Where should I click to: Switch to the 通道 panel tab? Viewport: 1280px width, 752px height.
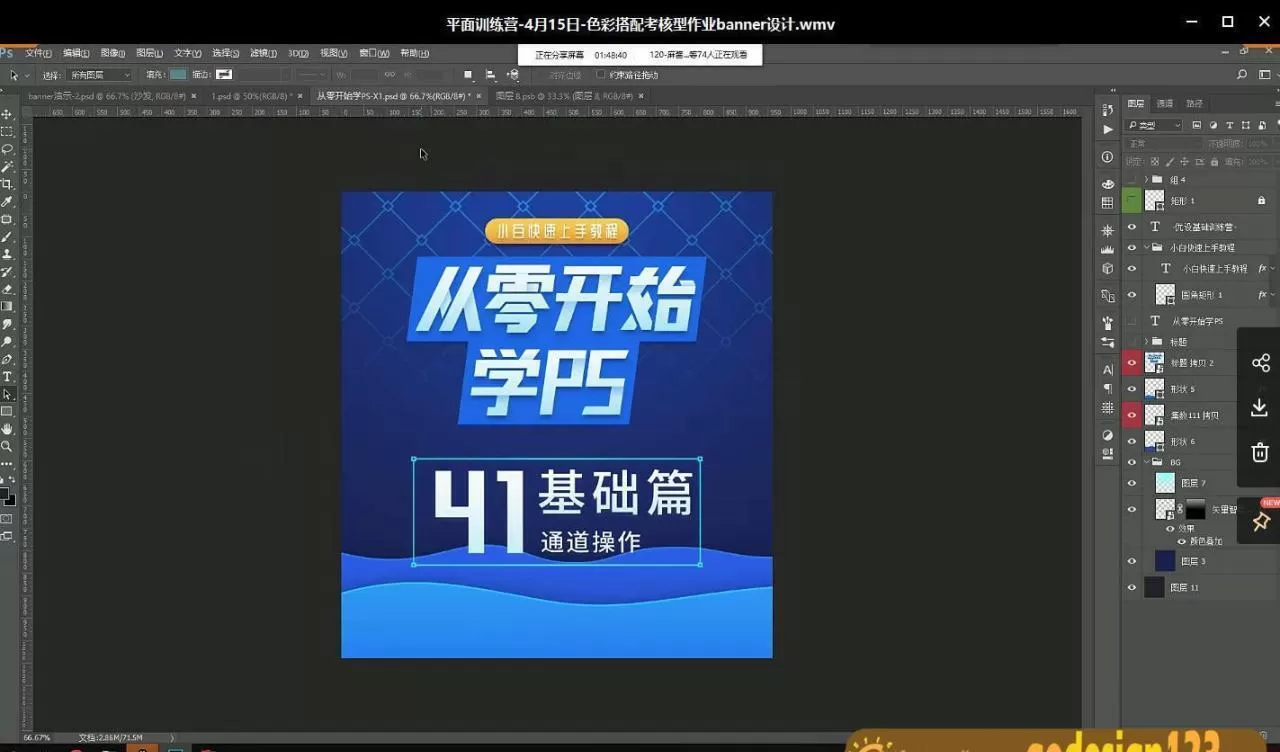pyautogui.click(x=1165, y=103)
